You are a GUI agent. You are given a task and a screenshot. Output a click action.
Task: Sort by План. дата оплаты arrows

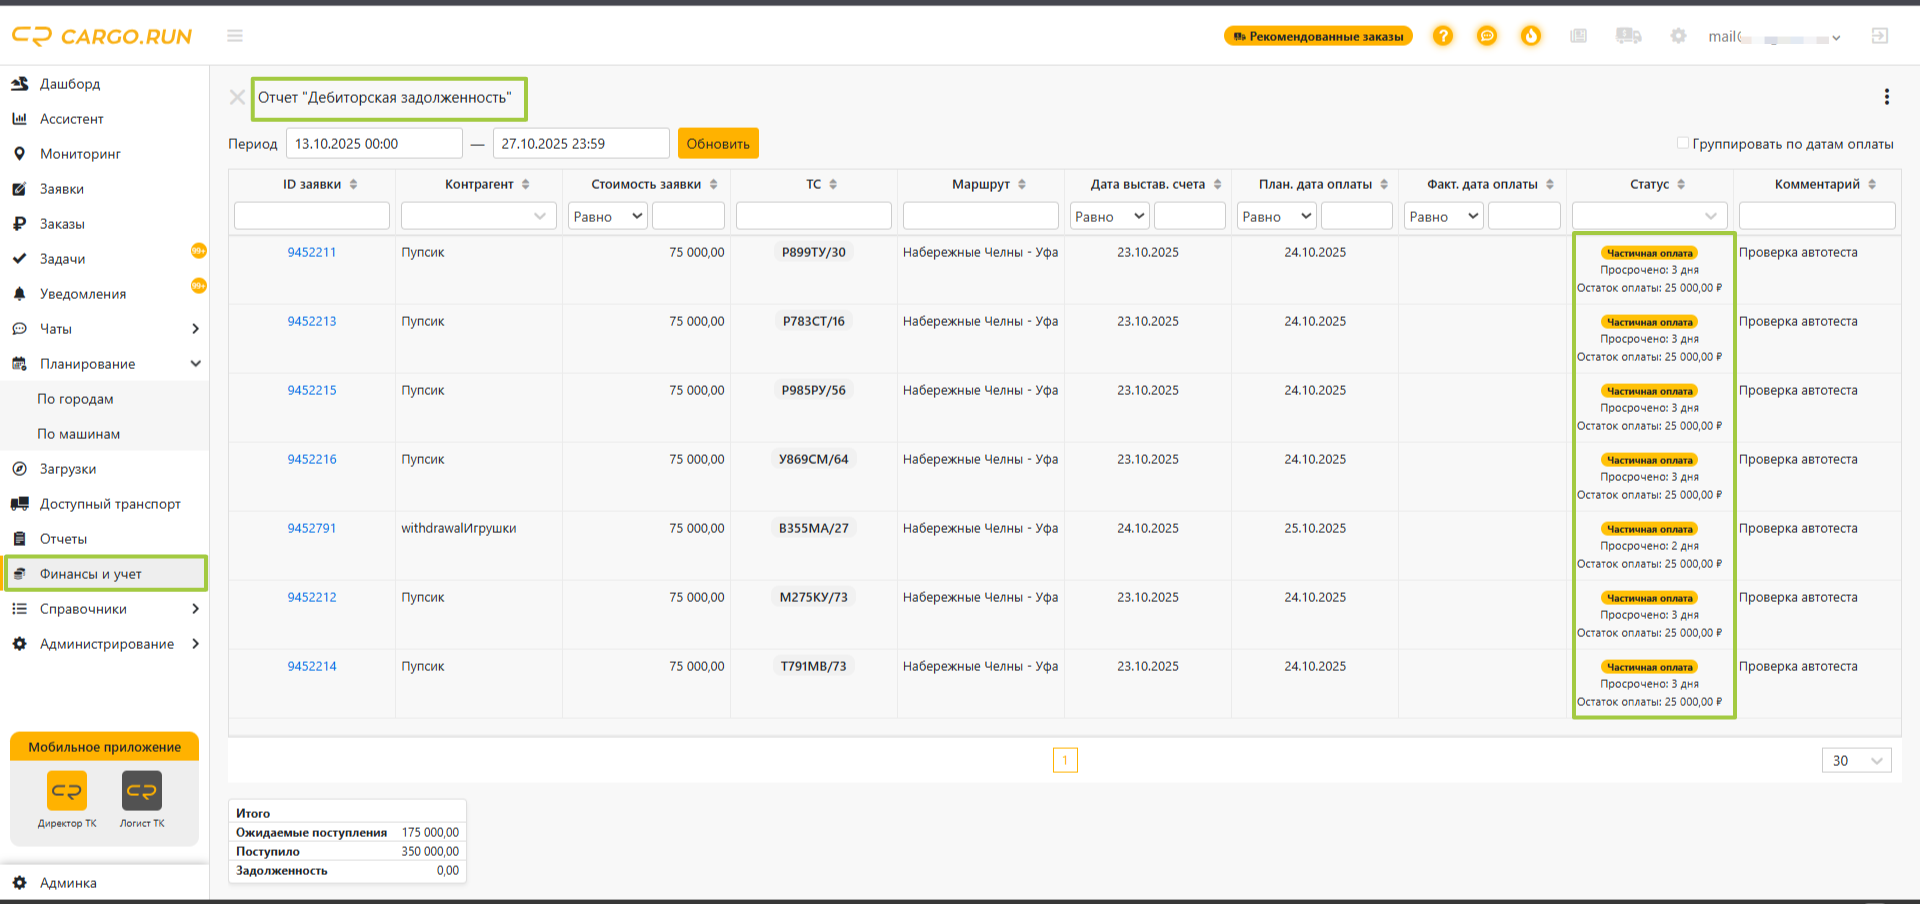1384,184
